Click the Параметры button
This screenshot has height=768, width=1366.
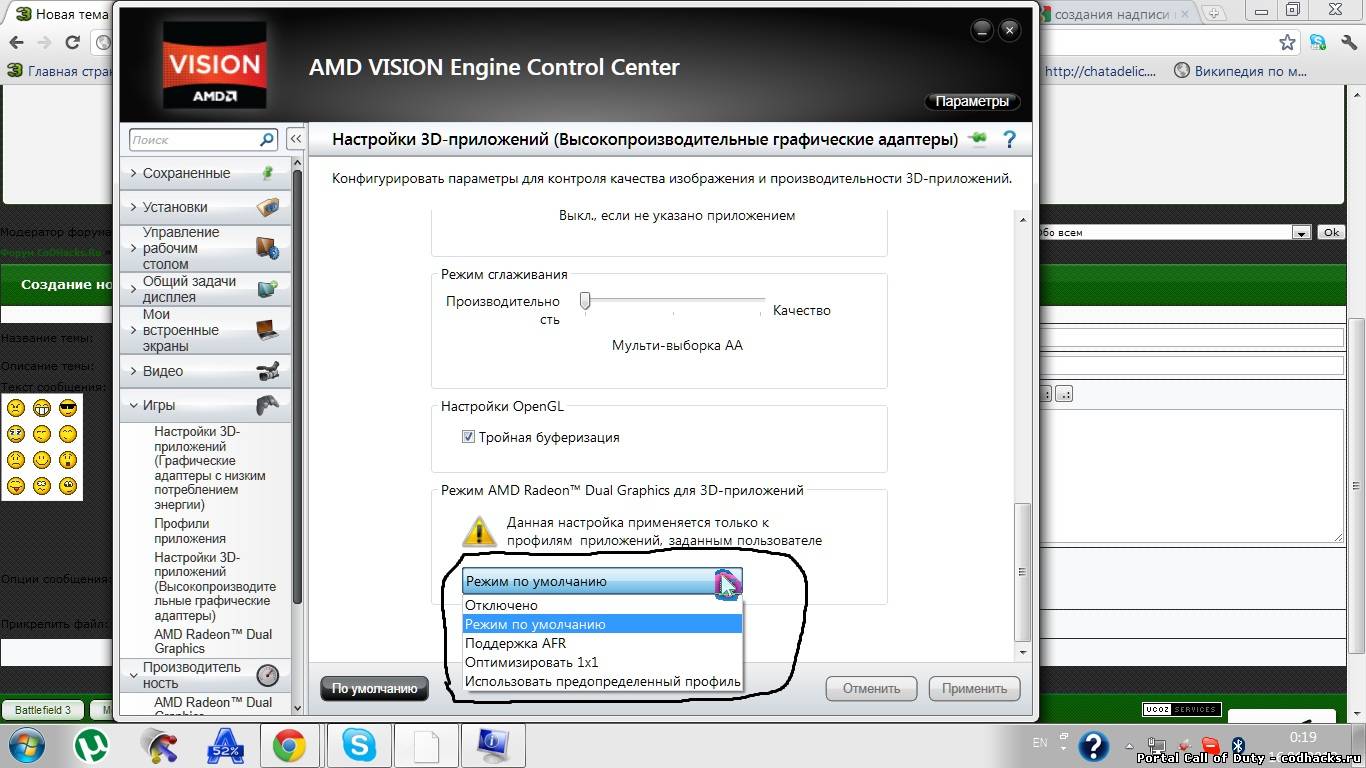(x=973, y=101)
